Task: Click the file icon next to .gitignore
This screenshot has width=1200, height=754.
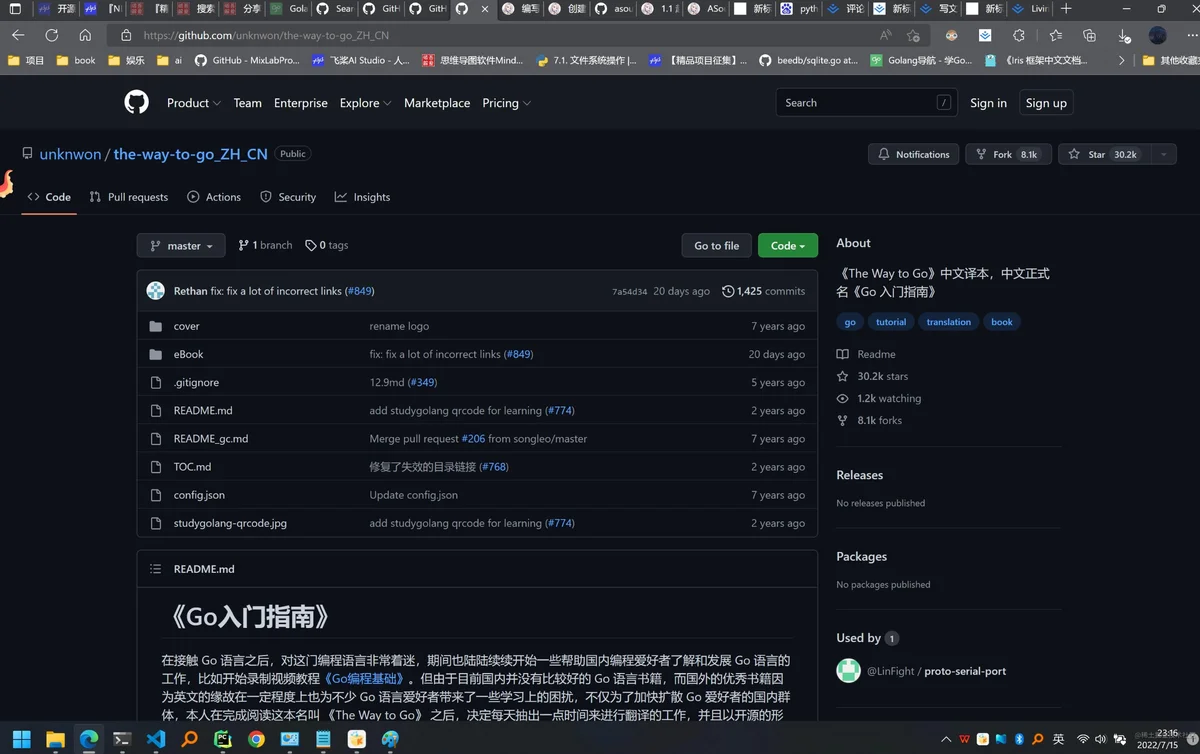Action: coord(155,382)
